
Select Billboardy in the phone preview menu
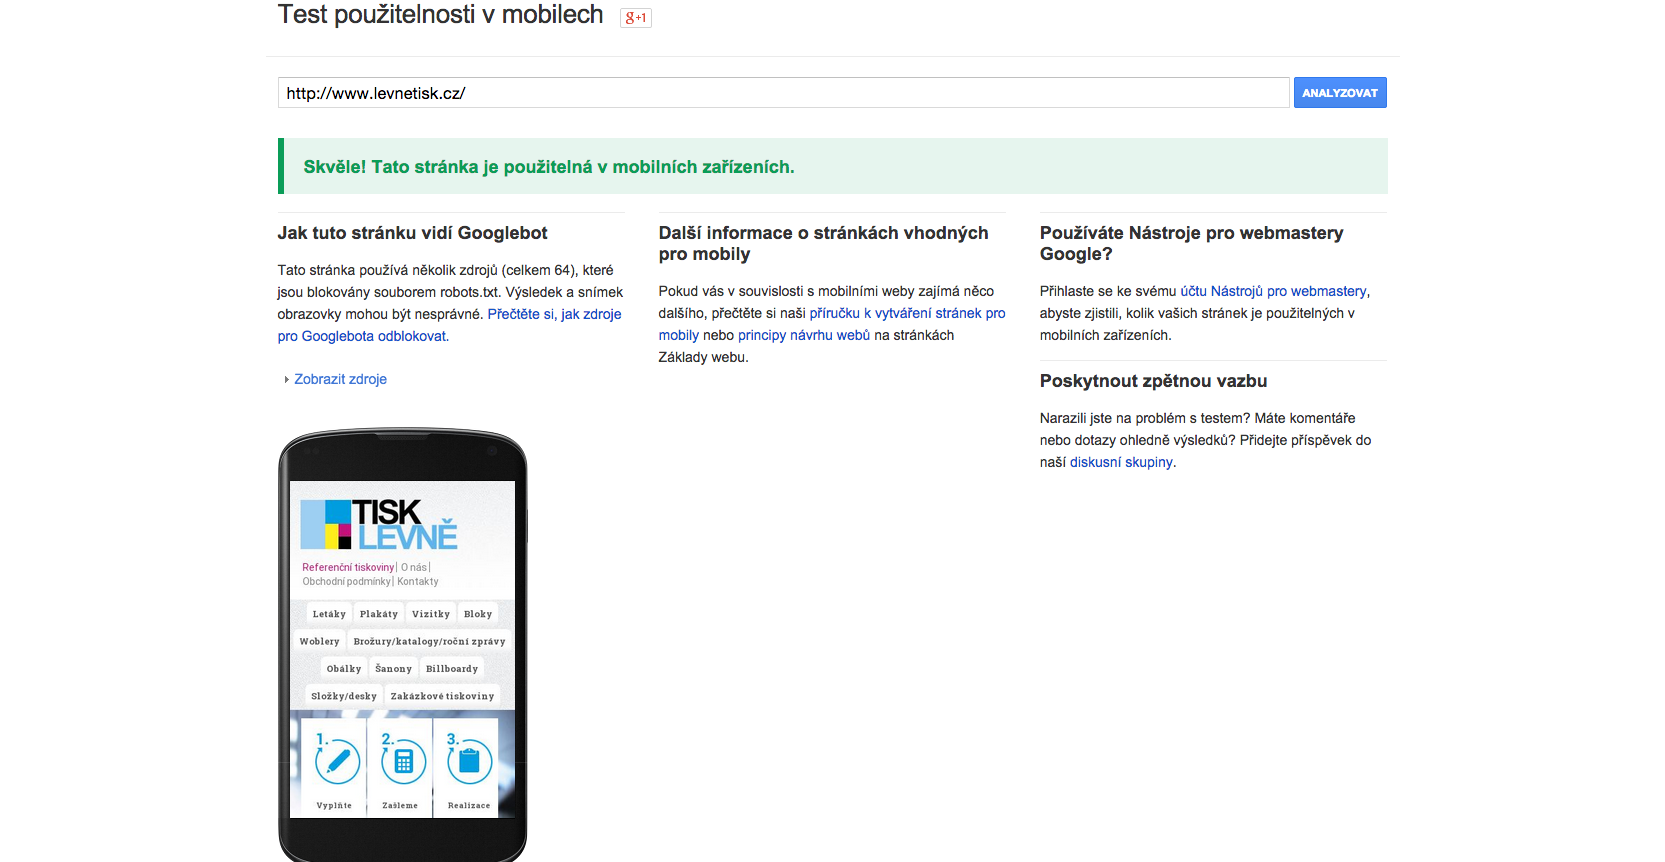[452, 668]
